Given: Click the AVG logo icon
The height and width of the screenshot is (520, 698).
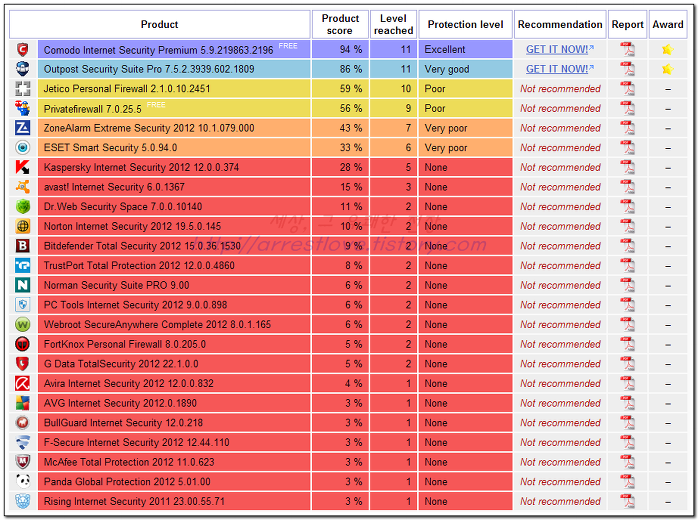Looking at the screenshot, I should [x=23, y=403].
